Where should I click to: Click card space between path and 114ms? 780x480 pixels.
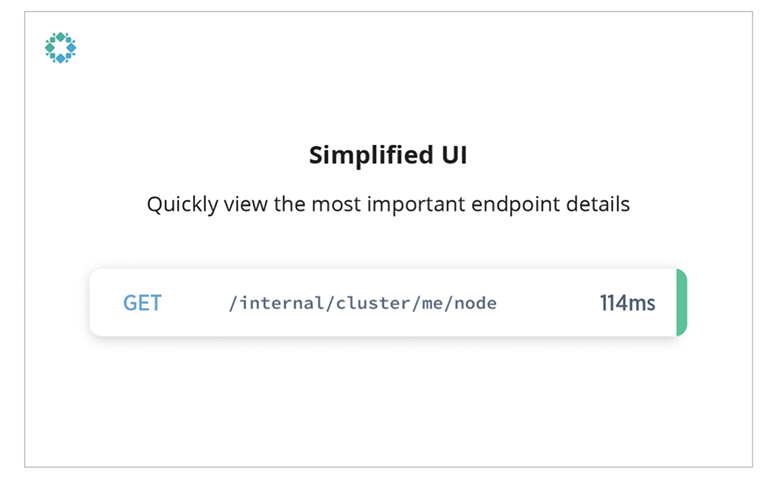pyautogui.click(x=548, y=303)
